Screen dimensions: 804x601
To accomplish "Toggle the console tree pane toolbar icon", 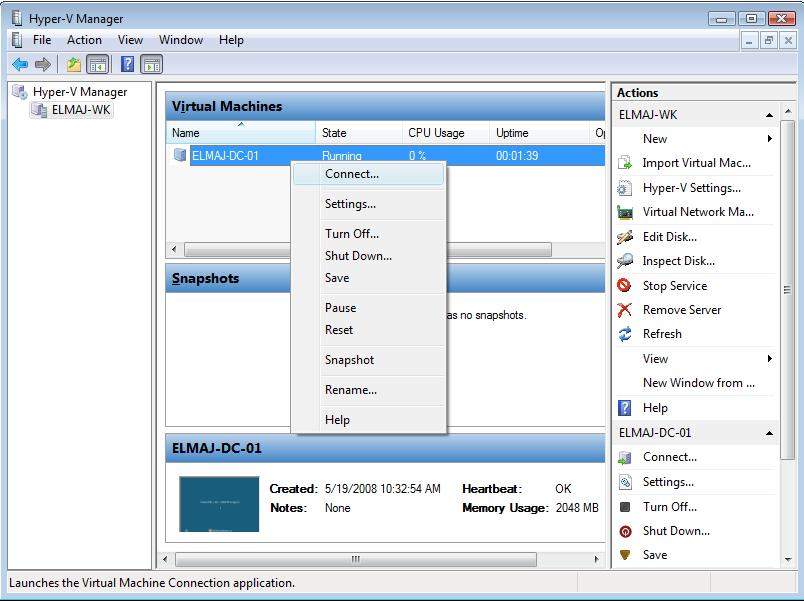I will tap(97, 65).
